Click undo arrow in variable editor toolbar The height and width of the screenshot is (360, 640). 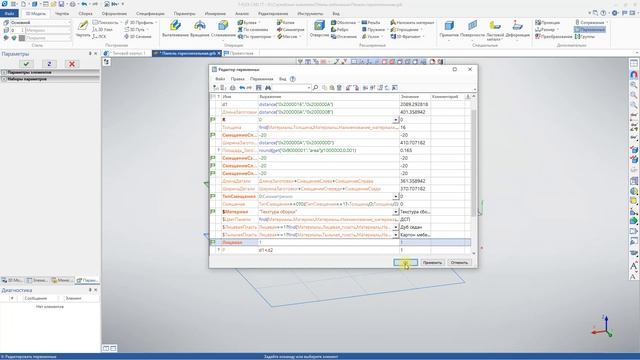[x=242, y=88]
